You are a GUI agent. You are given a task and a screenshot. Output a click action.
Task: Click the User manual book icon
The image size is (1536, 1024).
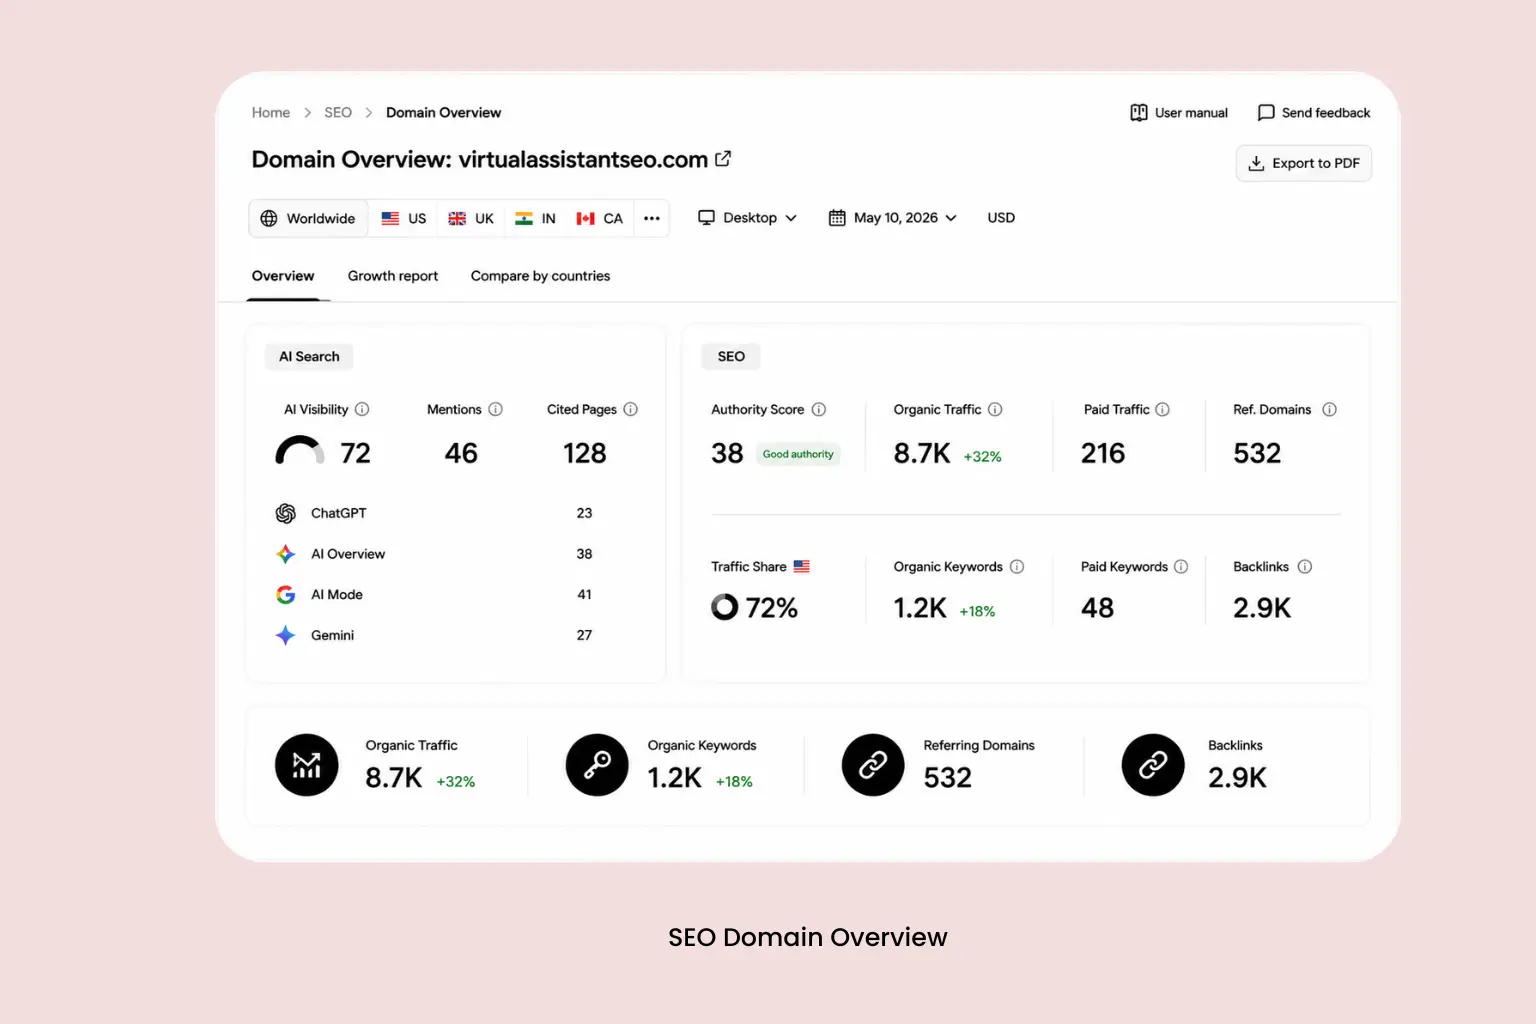(x=1139, y=113)
